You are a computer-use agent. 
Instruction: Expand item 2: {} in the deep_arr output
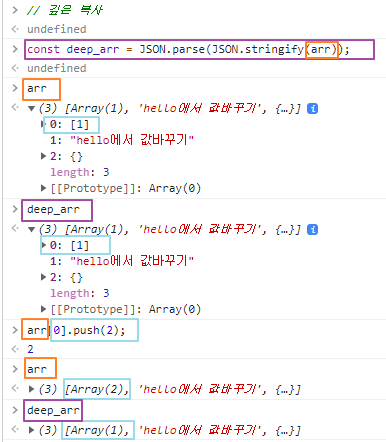pyautogui.click(x=43, y=277)
